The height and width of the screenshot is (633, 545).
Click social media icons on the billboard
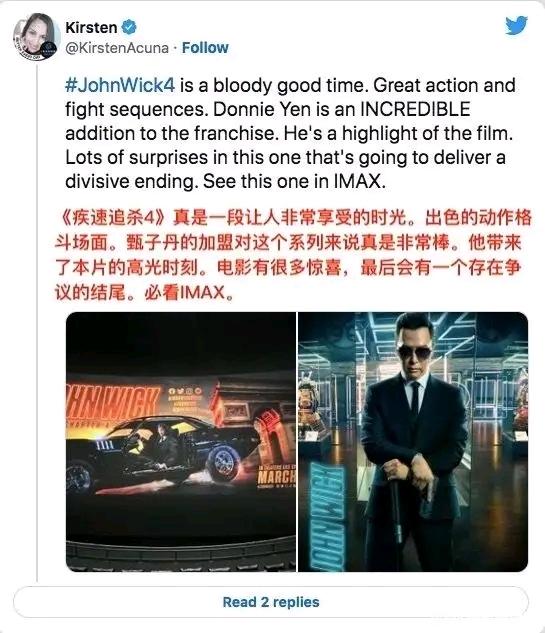point(184,391)
